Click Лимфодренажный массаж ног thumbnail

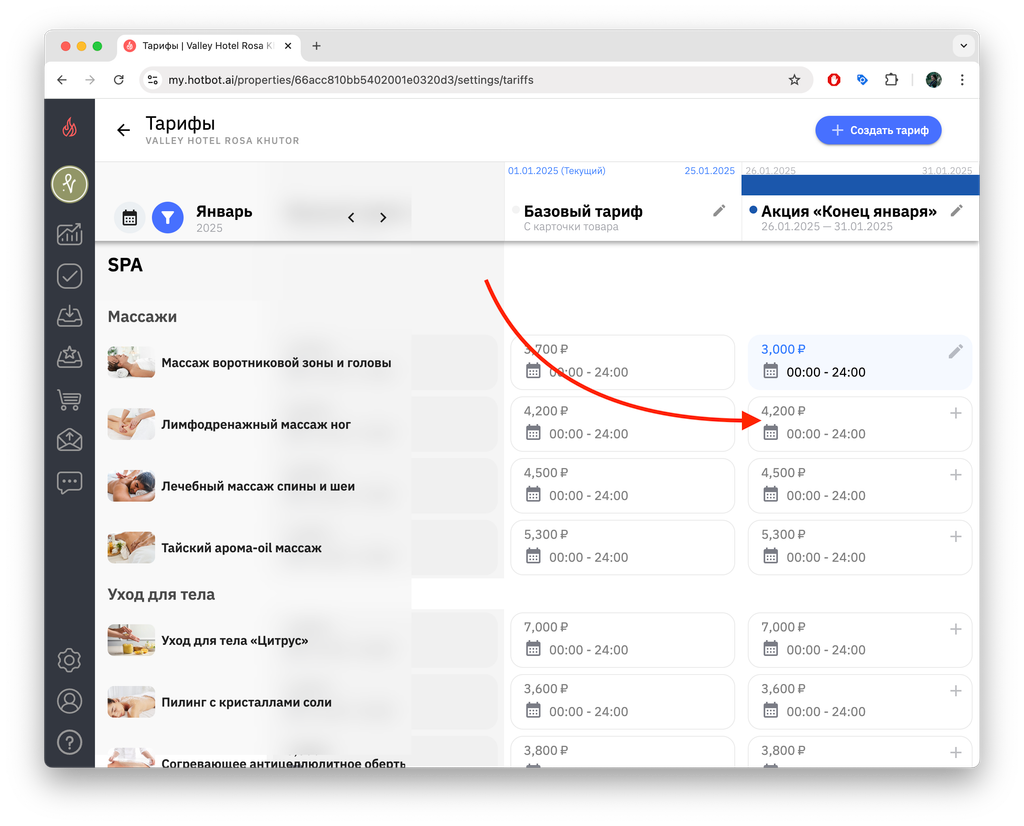(131, 424)
